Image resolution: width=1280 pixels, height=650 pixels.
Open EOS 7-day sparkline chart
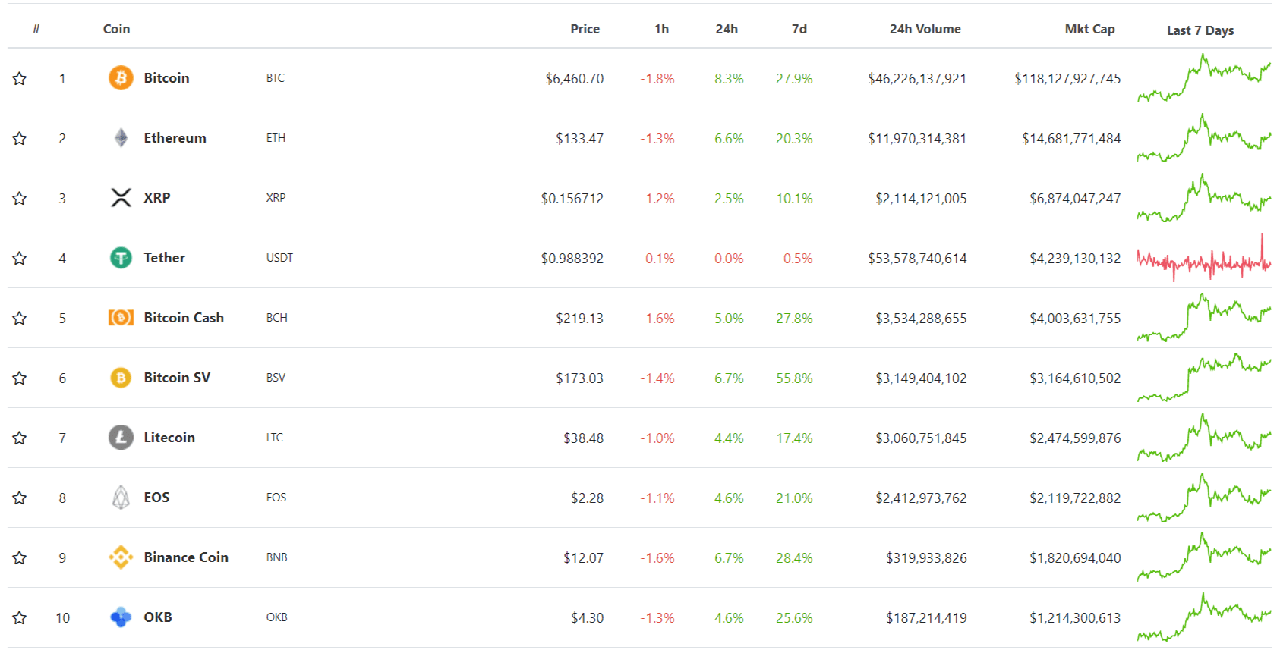[x=1204, y=497]
